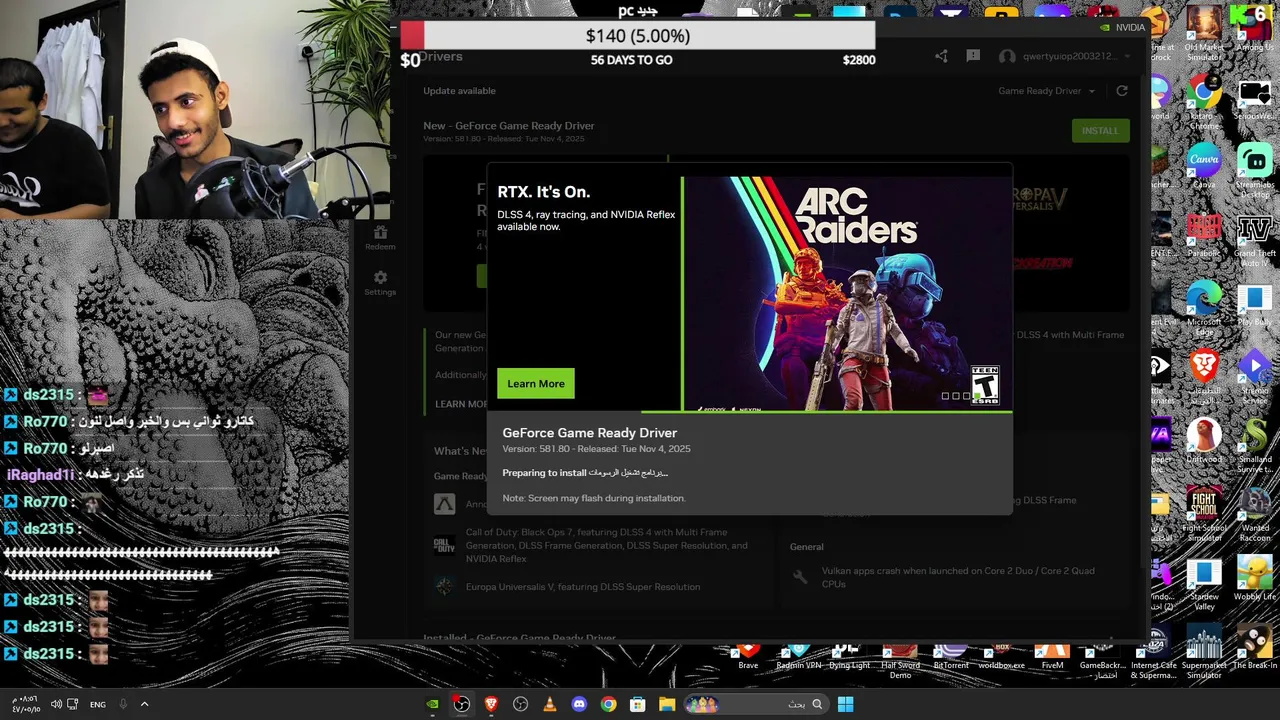This screenshot has height=720, width=1280.
Task: Open the Streamlabs Desktop shortcut
Action: [1254, 167]
